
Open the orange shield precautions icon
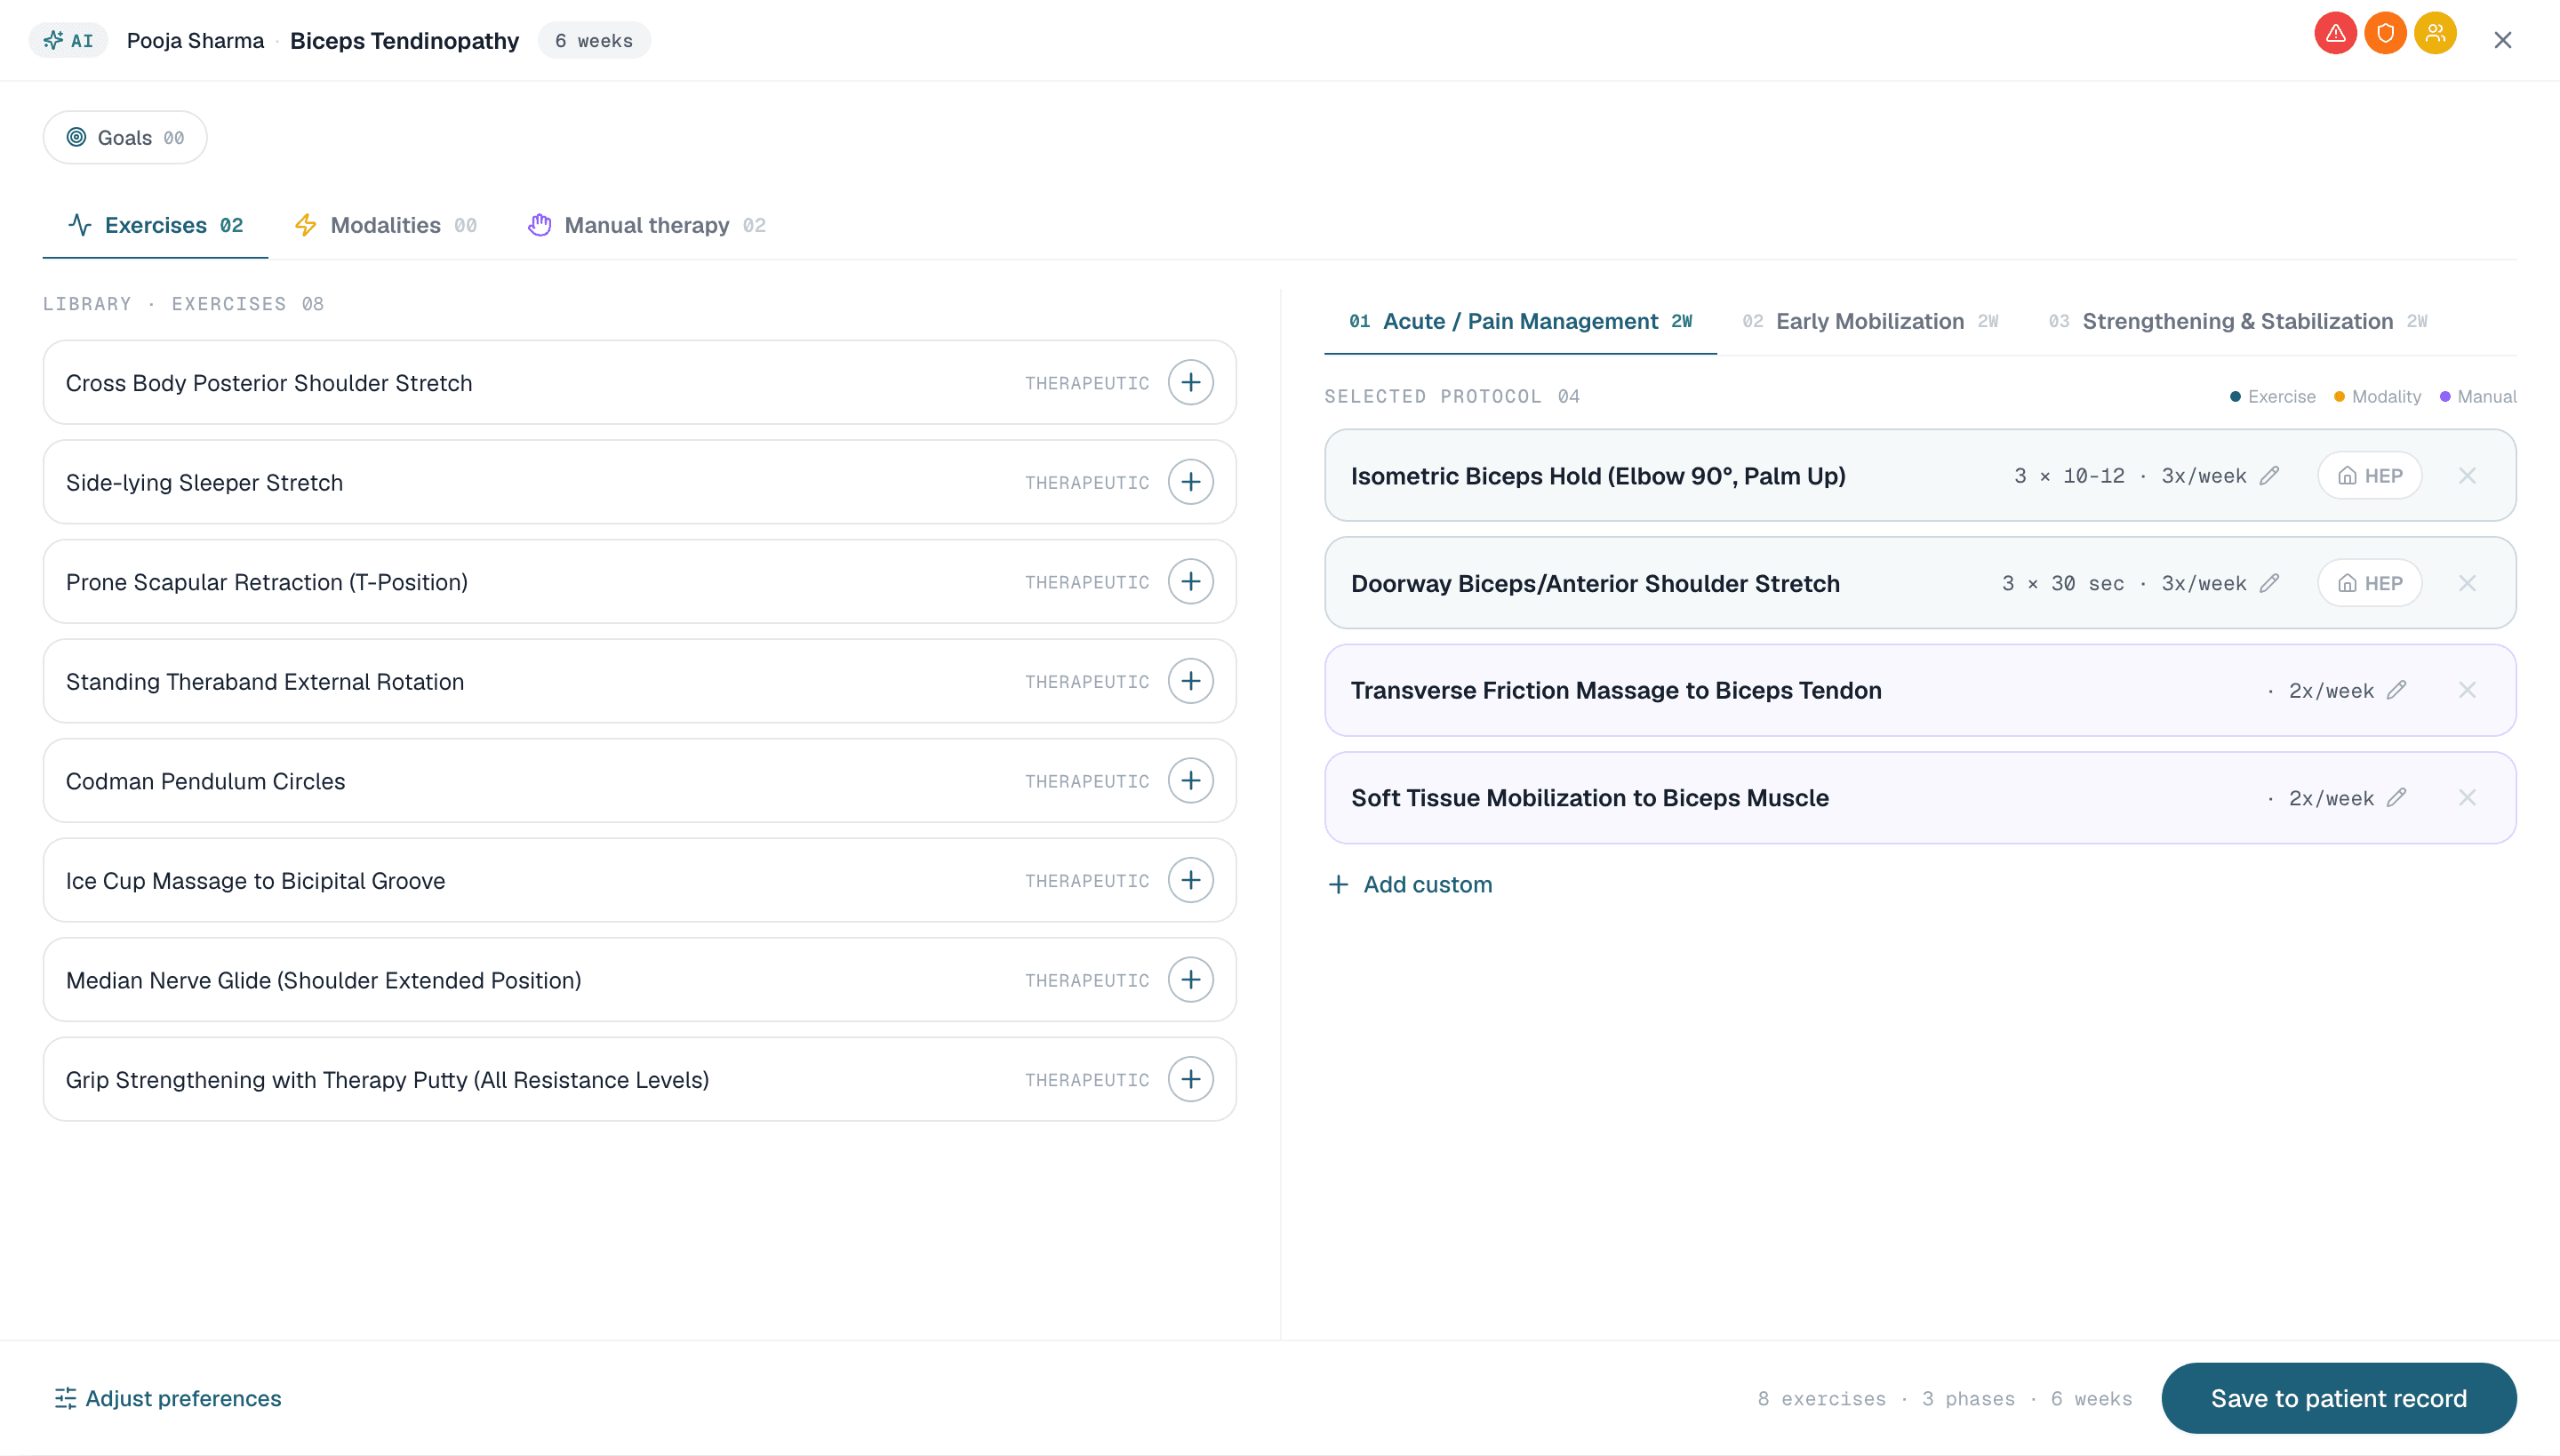2385,34
